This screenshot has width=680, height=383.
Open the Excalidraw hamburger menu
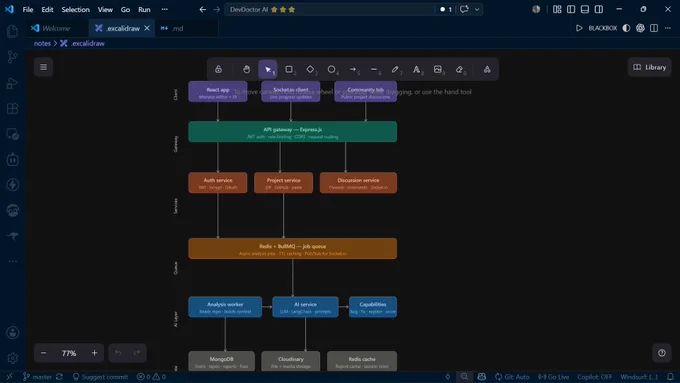click(43, 67)
